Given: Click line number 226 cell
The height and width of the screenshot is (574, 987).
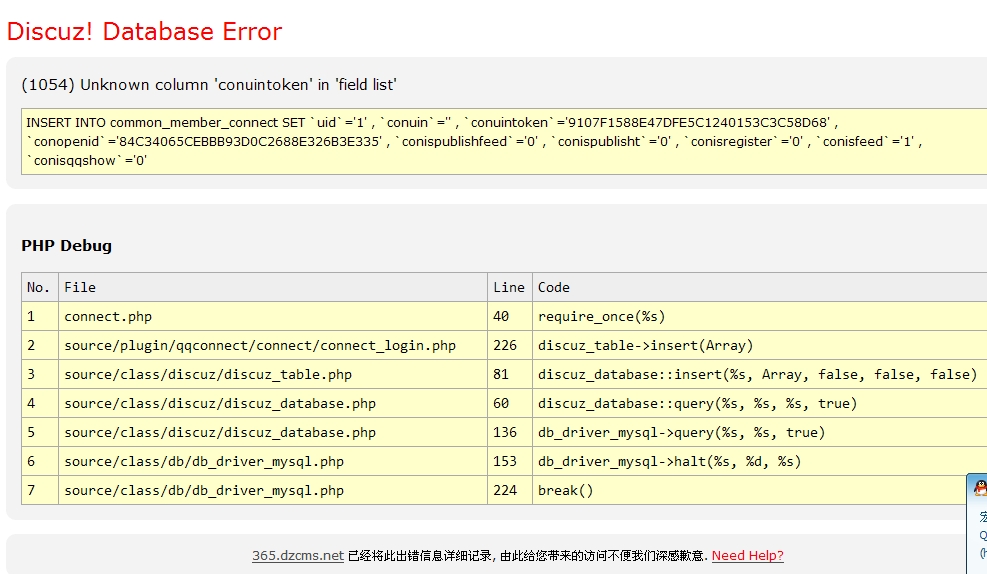Looking at the screenshot, I should 509,346.
